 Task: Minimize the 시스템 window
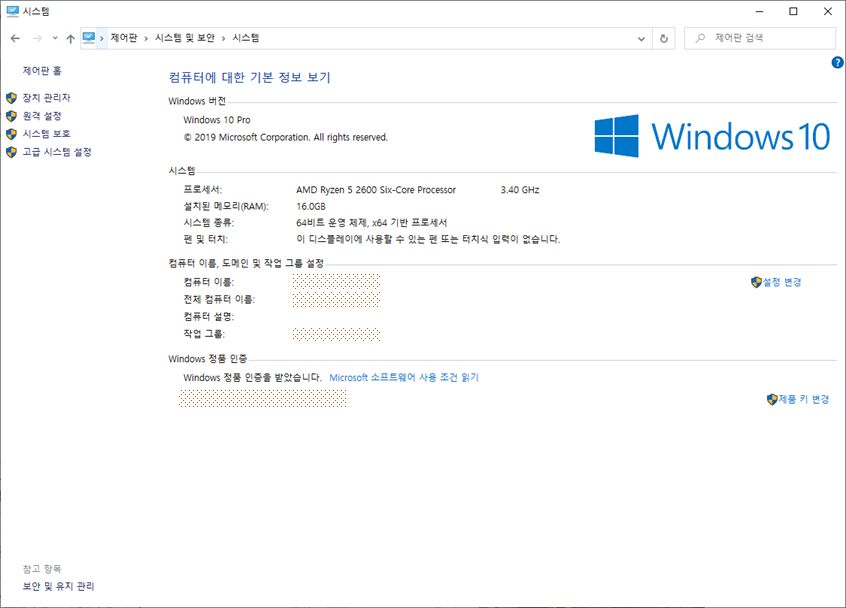(x=759, y=11)
